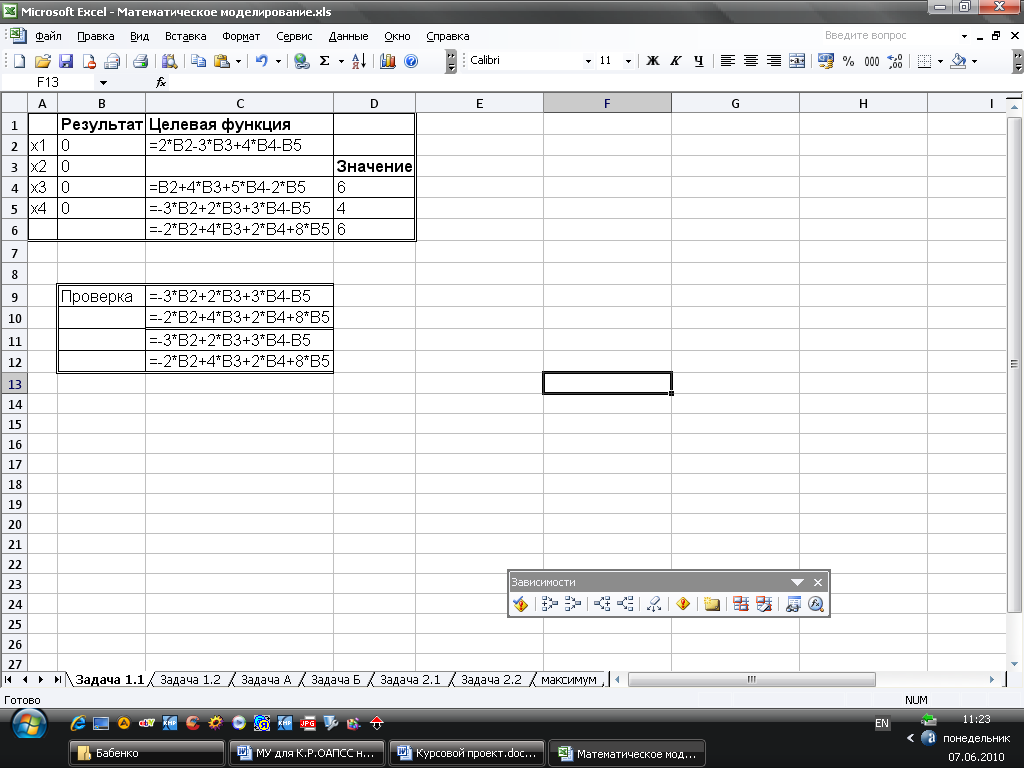Toggle bold formatting (Ж)
Viewport: 1024px width, 768px height.
pyautogui.click(x=652, y=61)
